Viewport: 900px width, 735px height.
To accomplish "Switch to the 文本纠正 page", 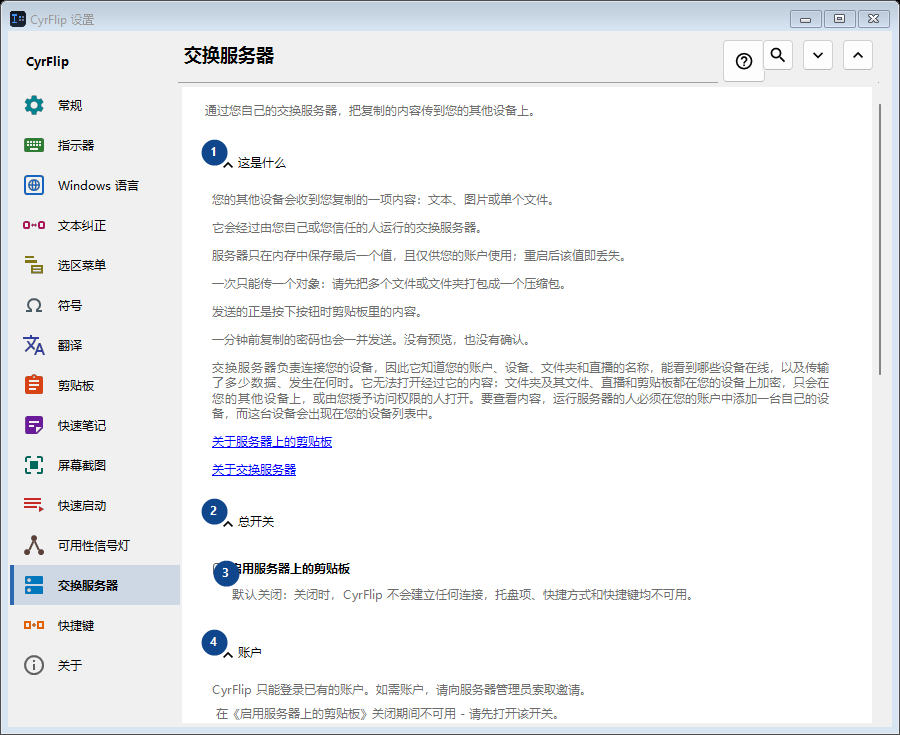I will point(95,225).
